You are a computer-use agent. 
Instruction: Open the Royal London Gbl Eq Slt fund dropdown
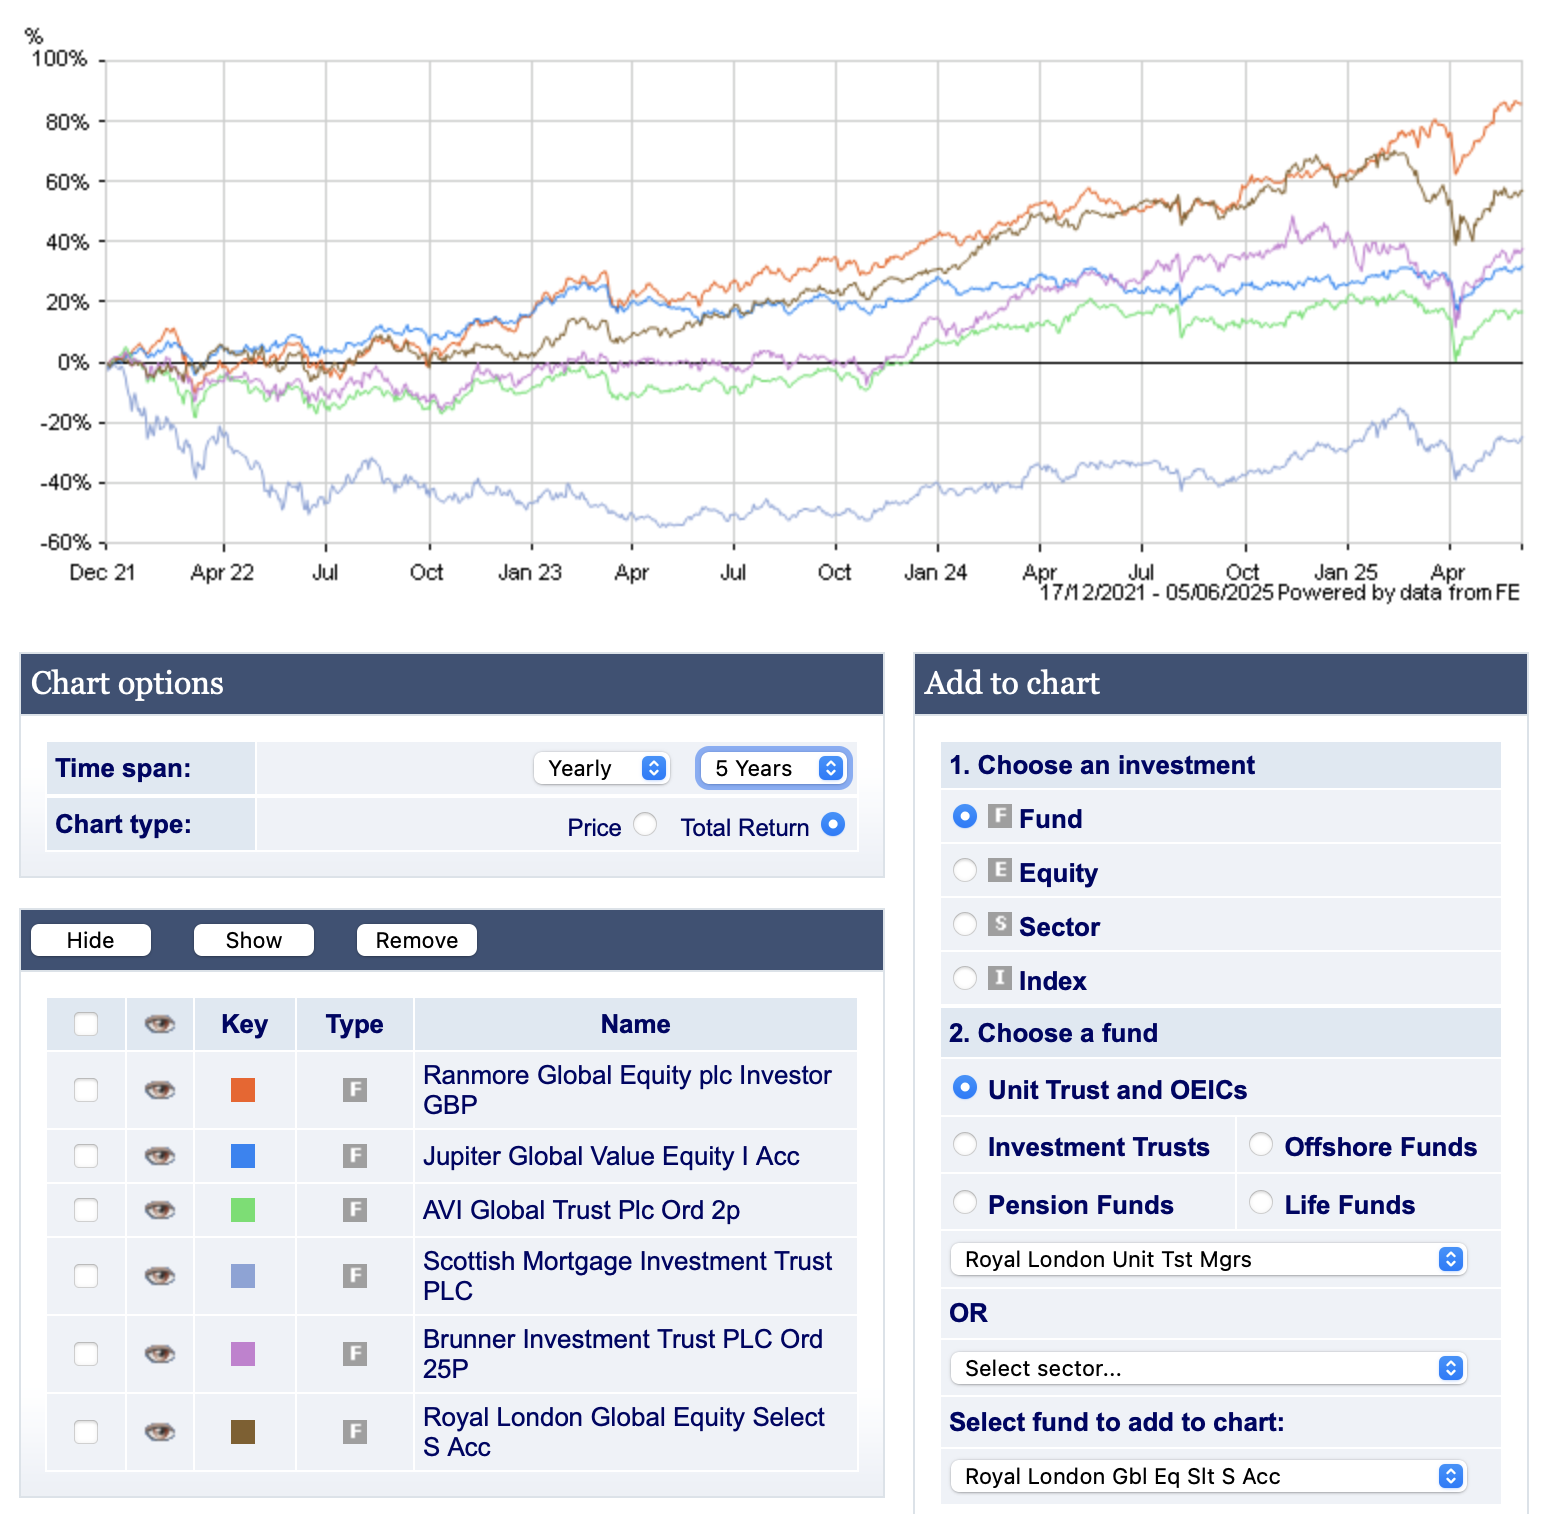[x=1208, y=1476]
